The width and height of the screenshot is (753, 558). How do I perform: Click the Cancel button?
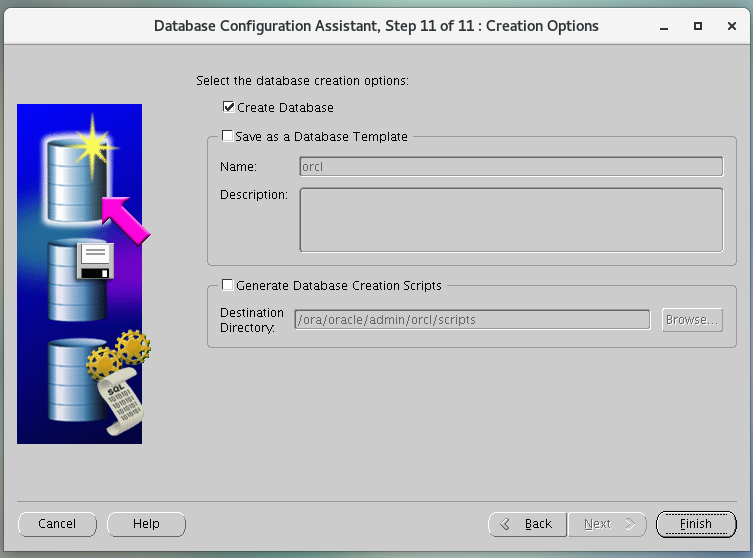tap(57, 524)
